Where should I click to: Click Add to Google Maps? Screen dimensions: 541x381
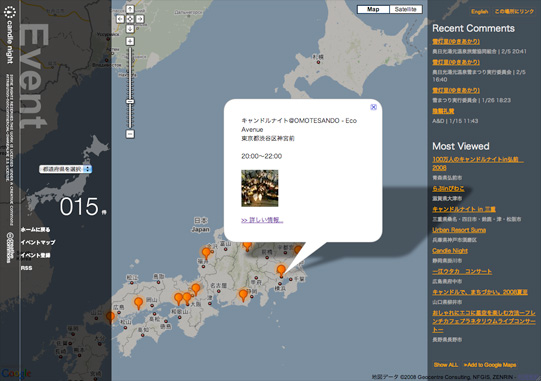coord(490,365)
